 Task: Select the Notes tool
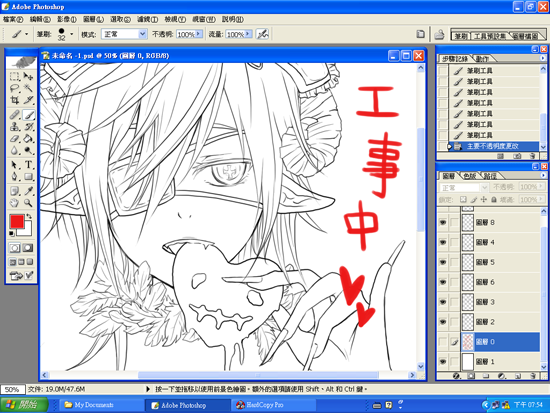point(14,191)
